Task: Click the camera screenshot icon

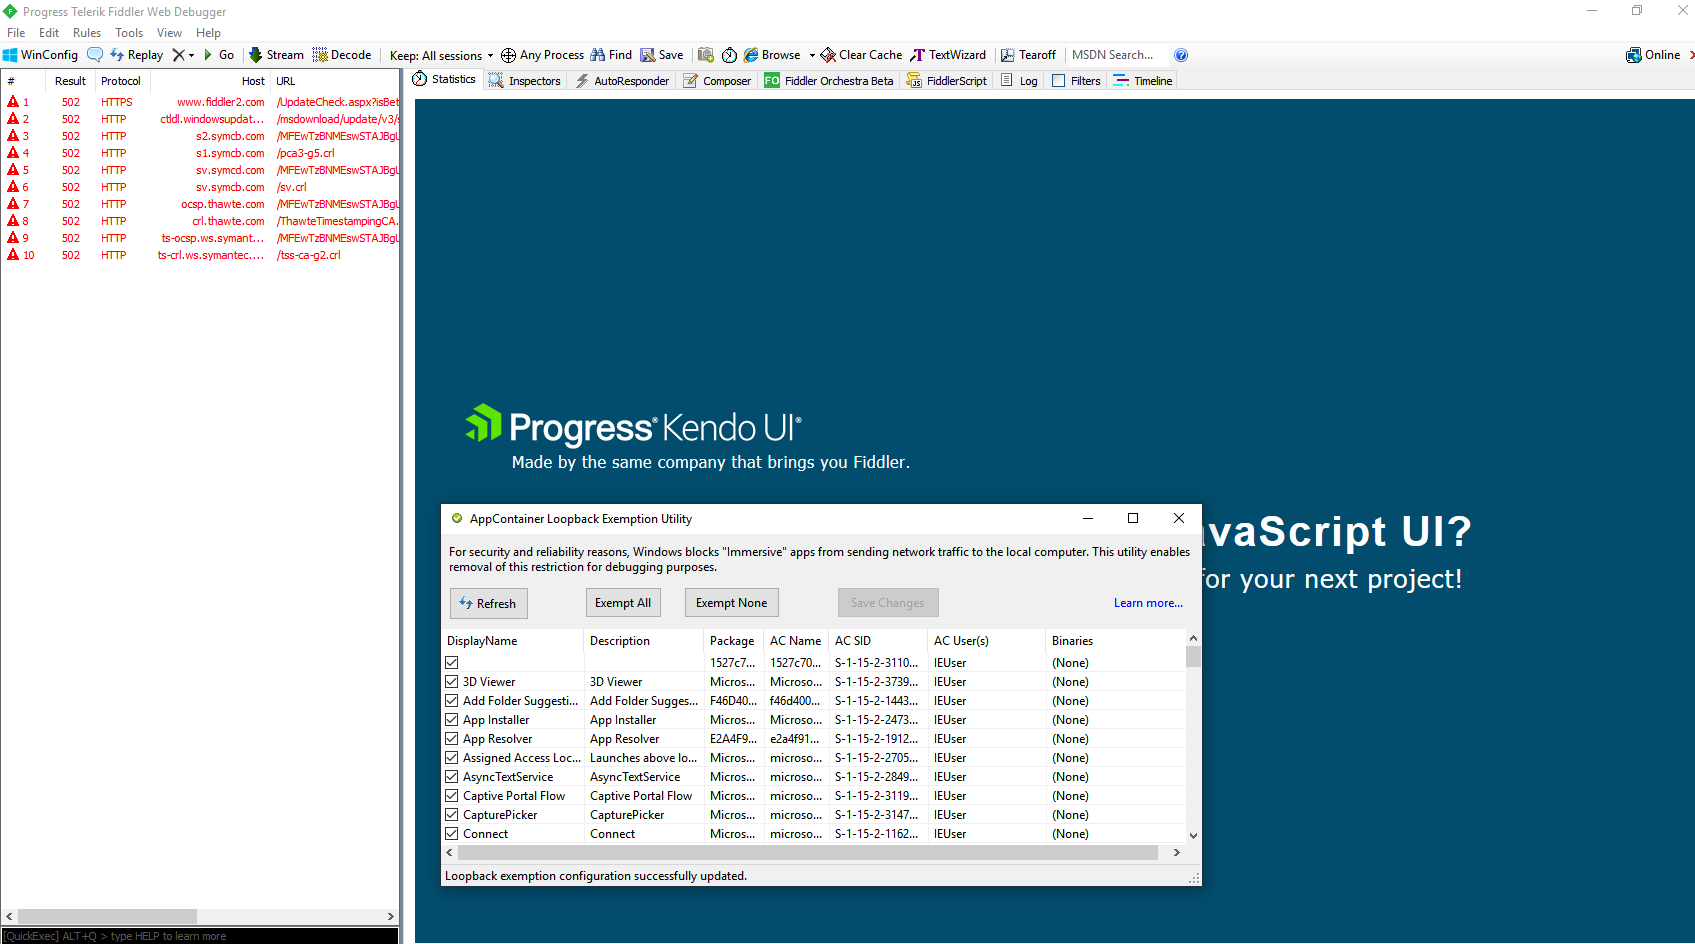Action: (x=706, y=55)
